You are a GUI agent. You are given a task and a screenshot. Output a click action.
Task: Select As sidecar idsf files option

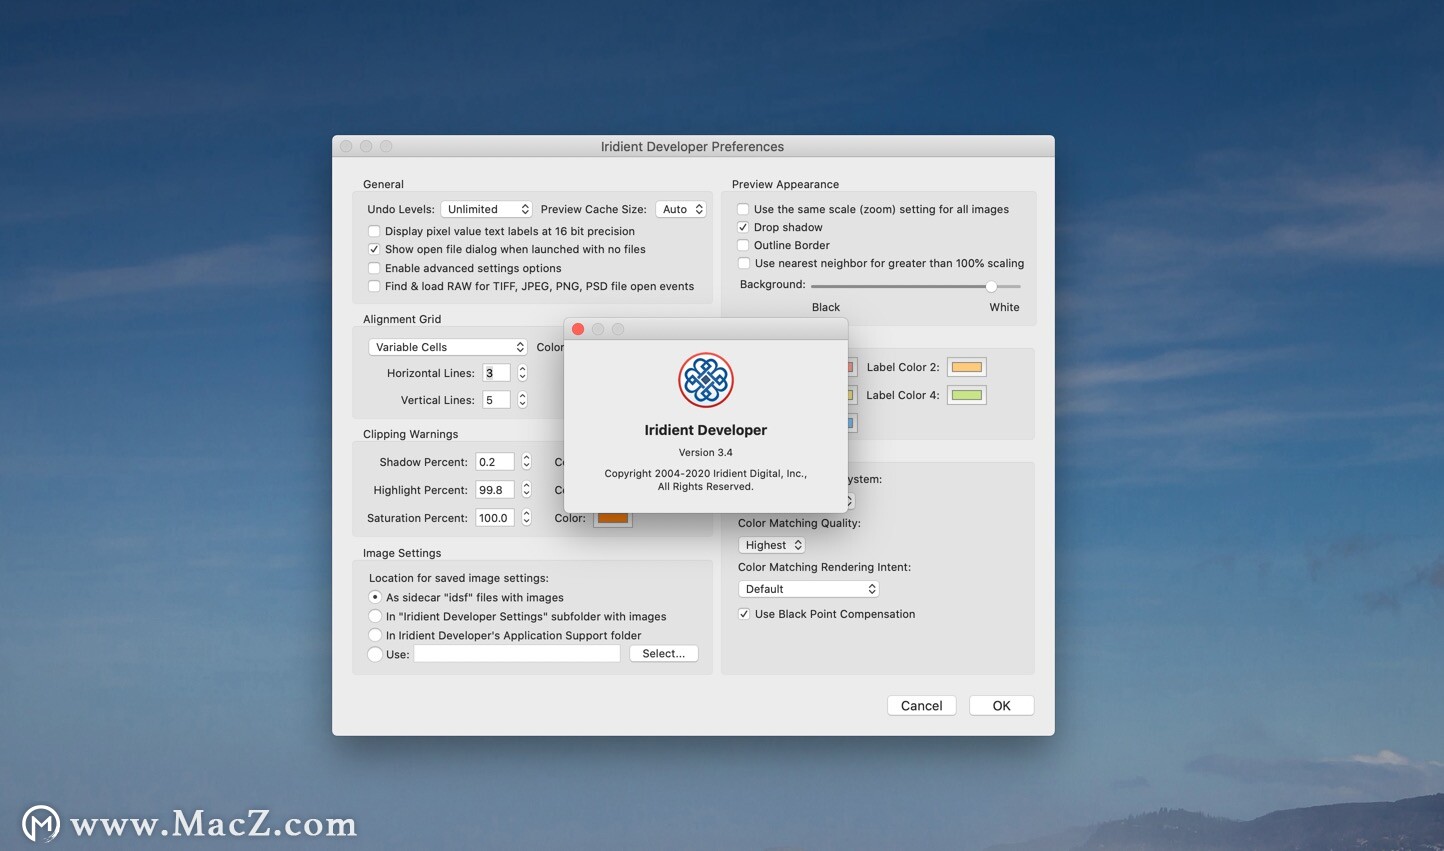point(375,597)
